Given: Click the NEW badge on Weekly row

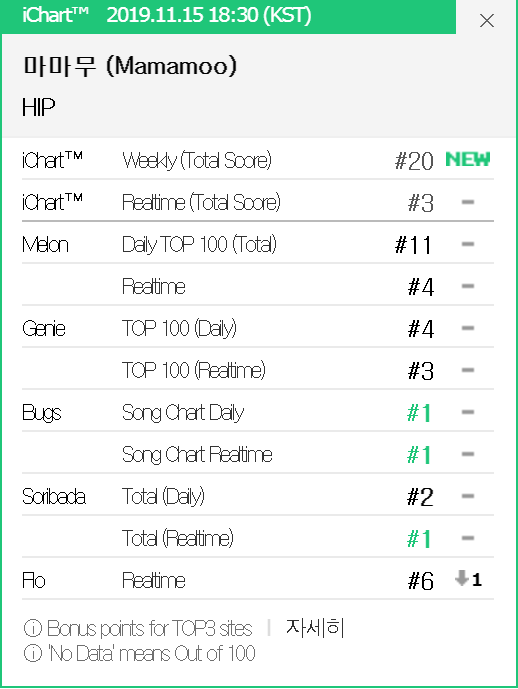Looking at the screenshot, I should coord(468,159).
